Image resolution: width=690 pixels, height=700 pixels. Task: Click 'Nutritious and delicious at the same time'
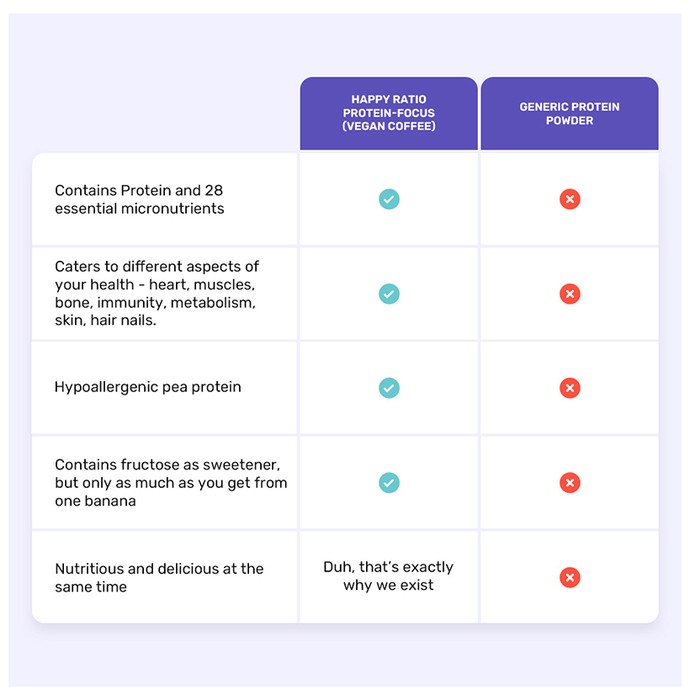(x=159, y=578)
